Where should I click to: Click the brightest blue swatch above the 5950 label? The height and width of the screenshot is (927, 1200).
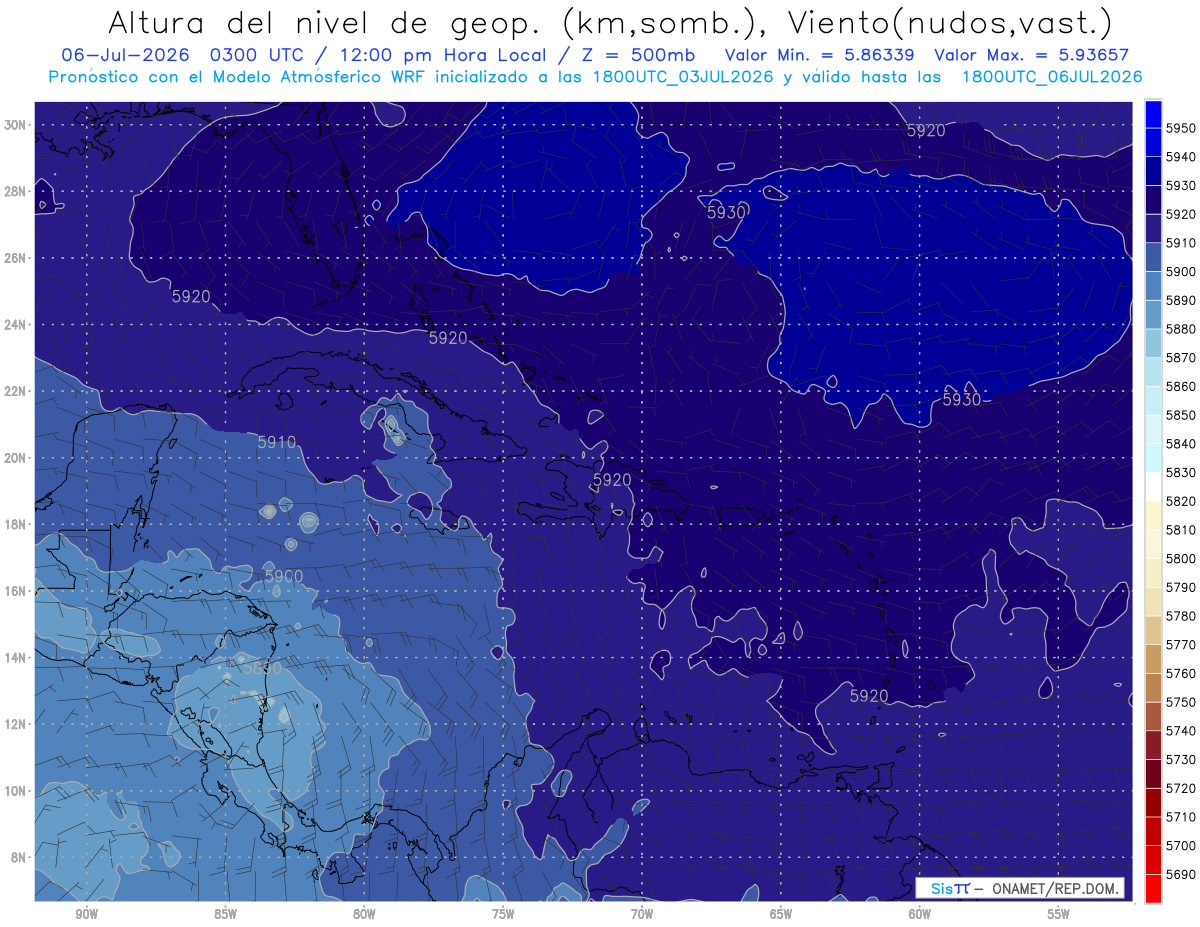point(1153,114)
